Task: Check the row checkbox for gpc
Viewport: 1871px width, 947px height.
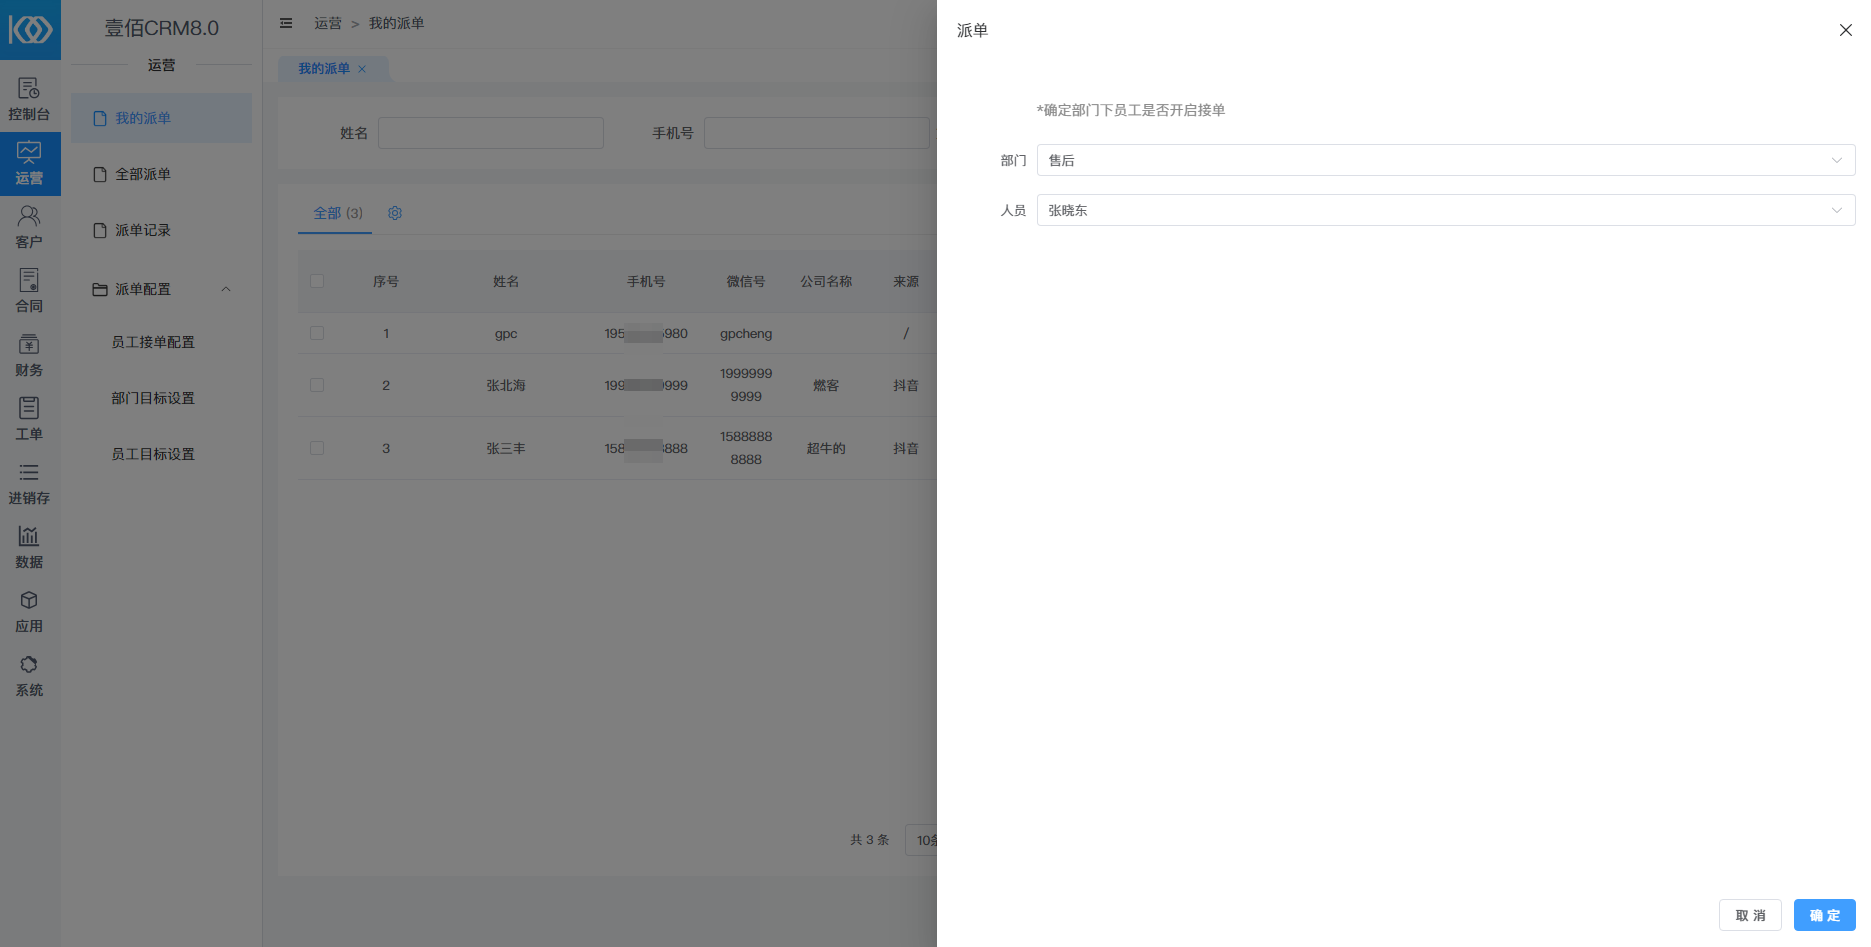Action: [x=317, y=333]
